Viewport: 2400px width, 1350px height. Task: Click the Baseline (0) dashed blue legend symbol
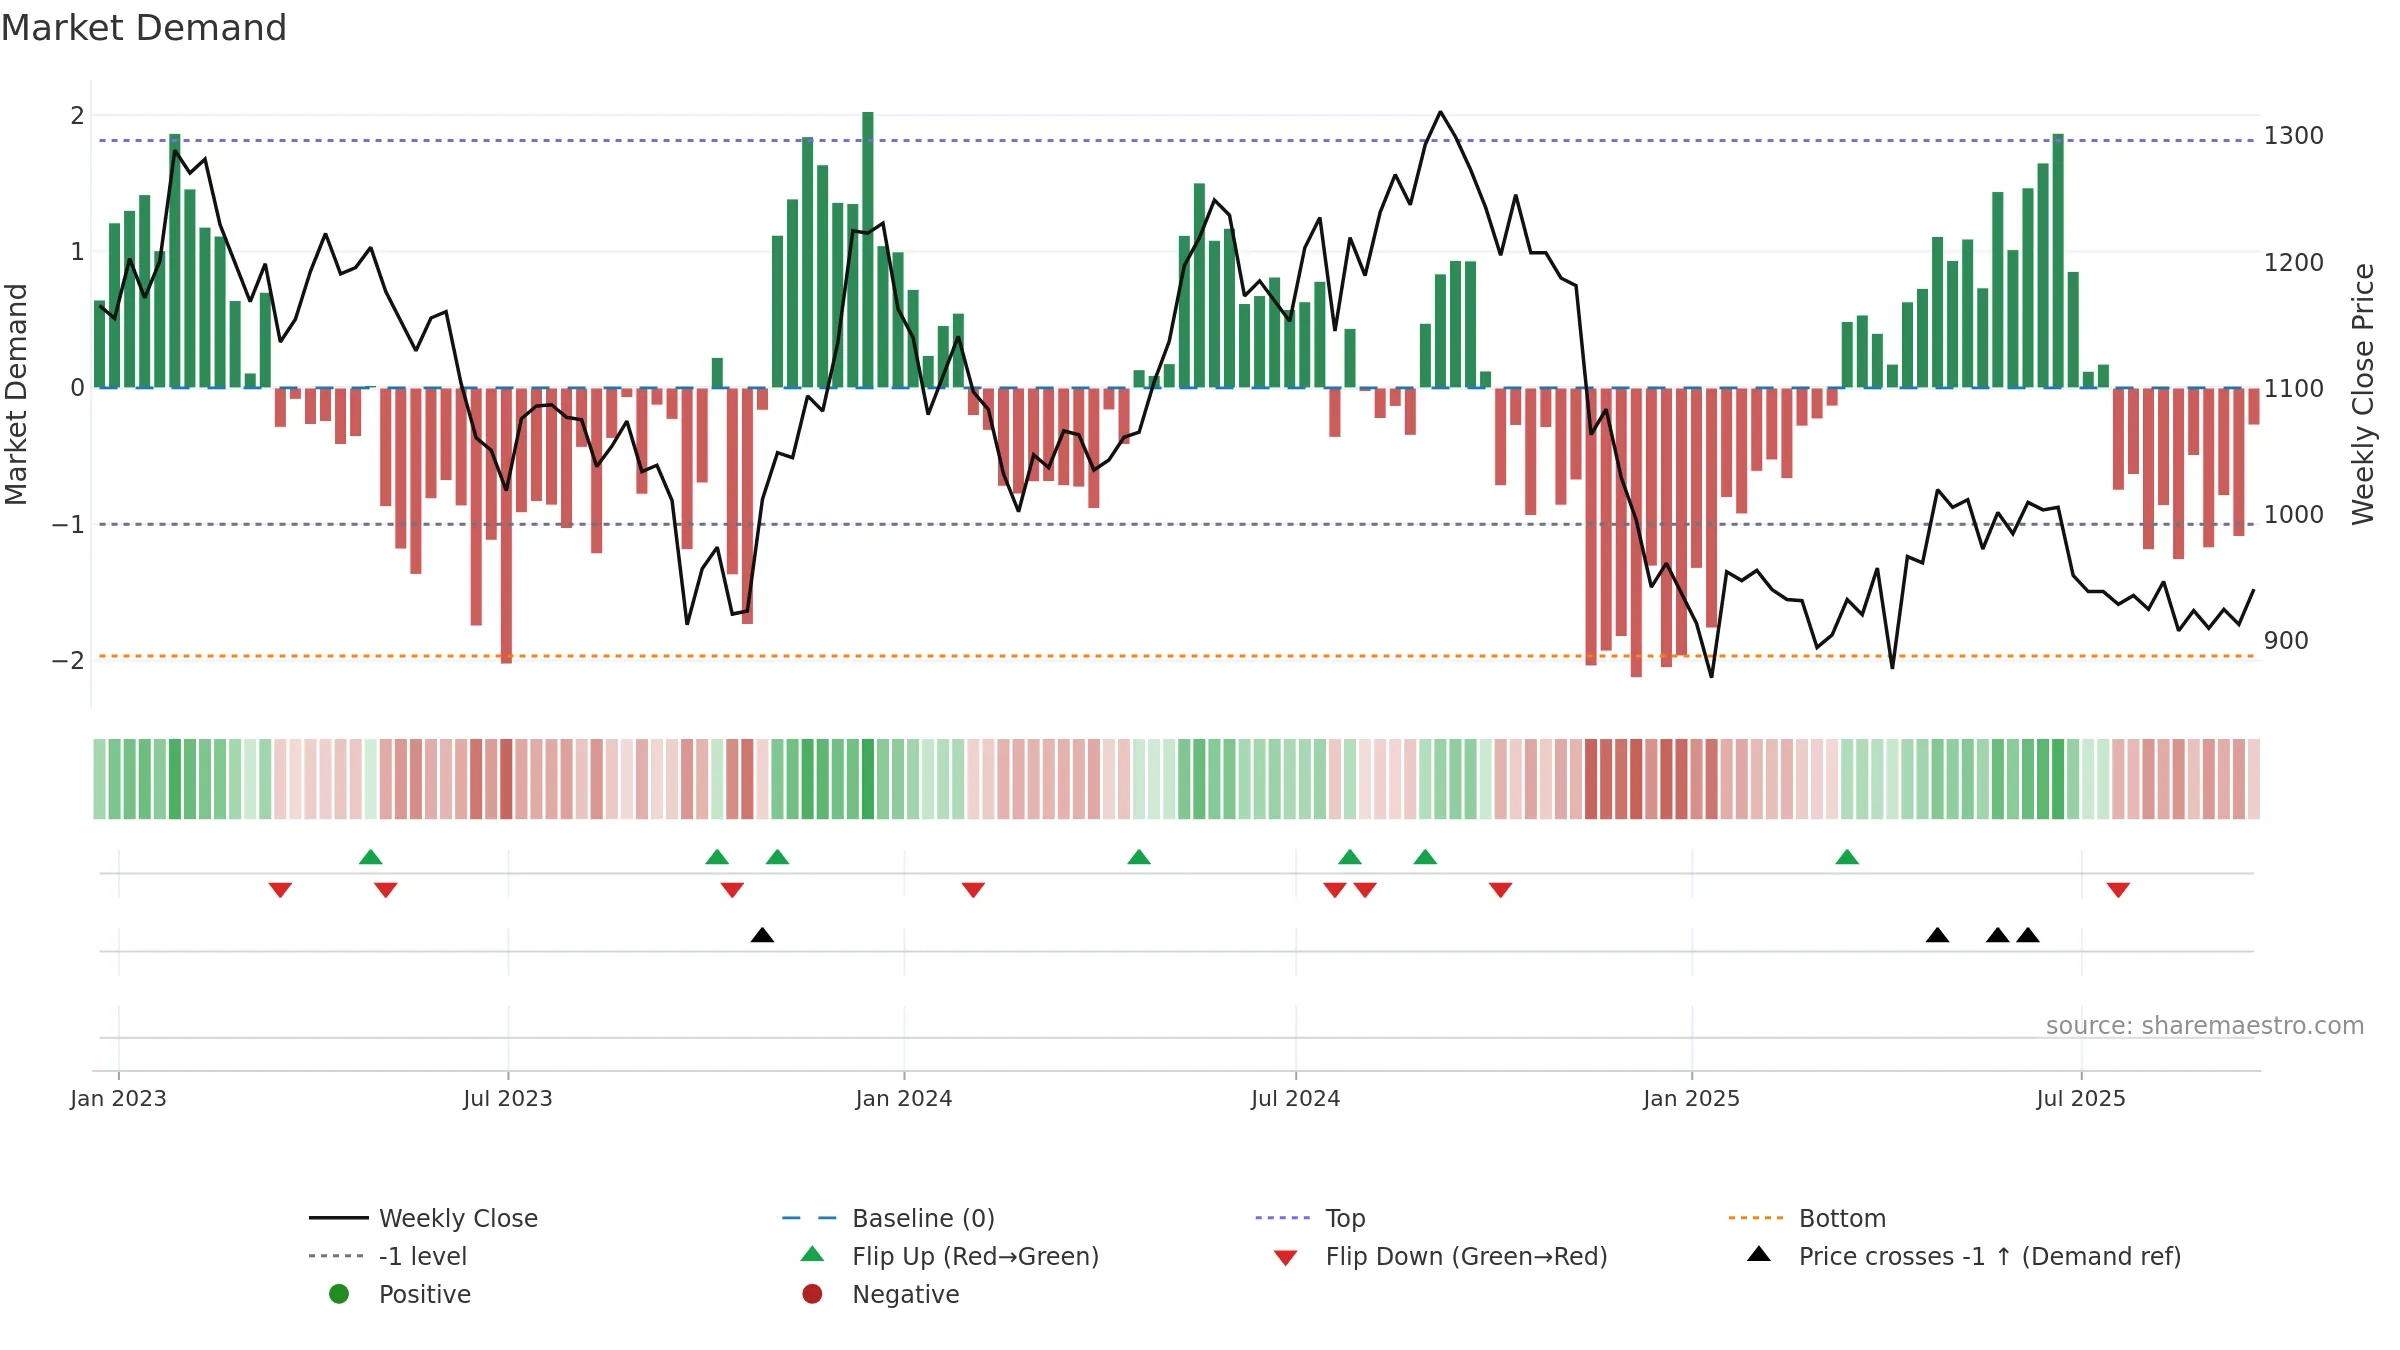pyautogui.click(x=809, y=1218)
